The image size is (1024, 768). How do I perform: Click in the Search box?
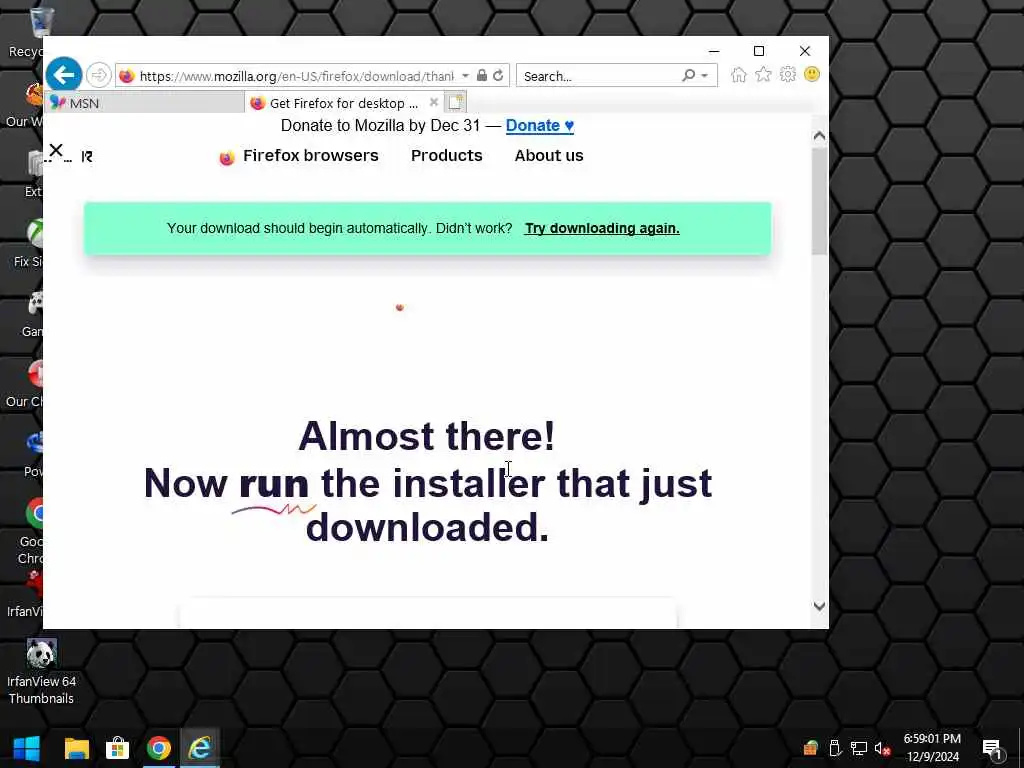point(598,76)
